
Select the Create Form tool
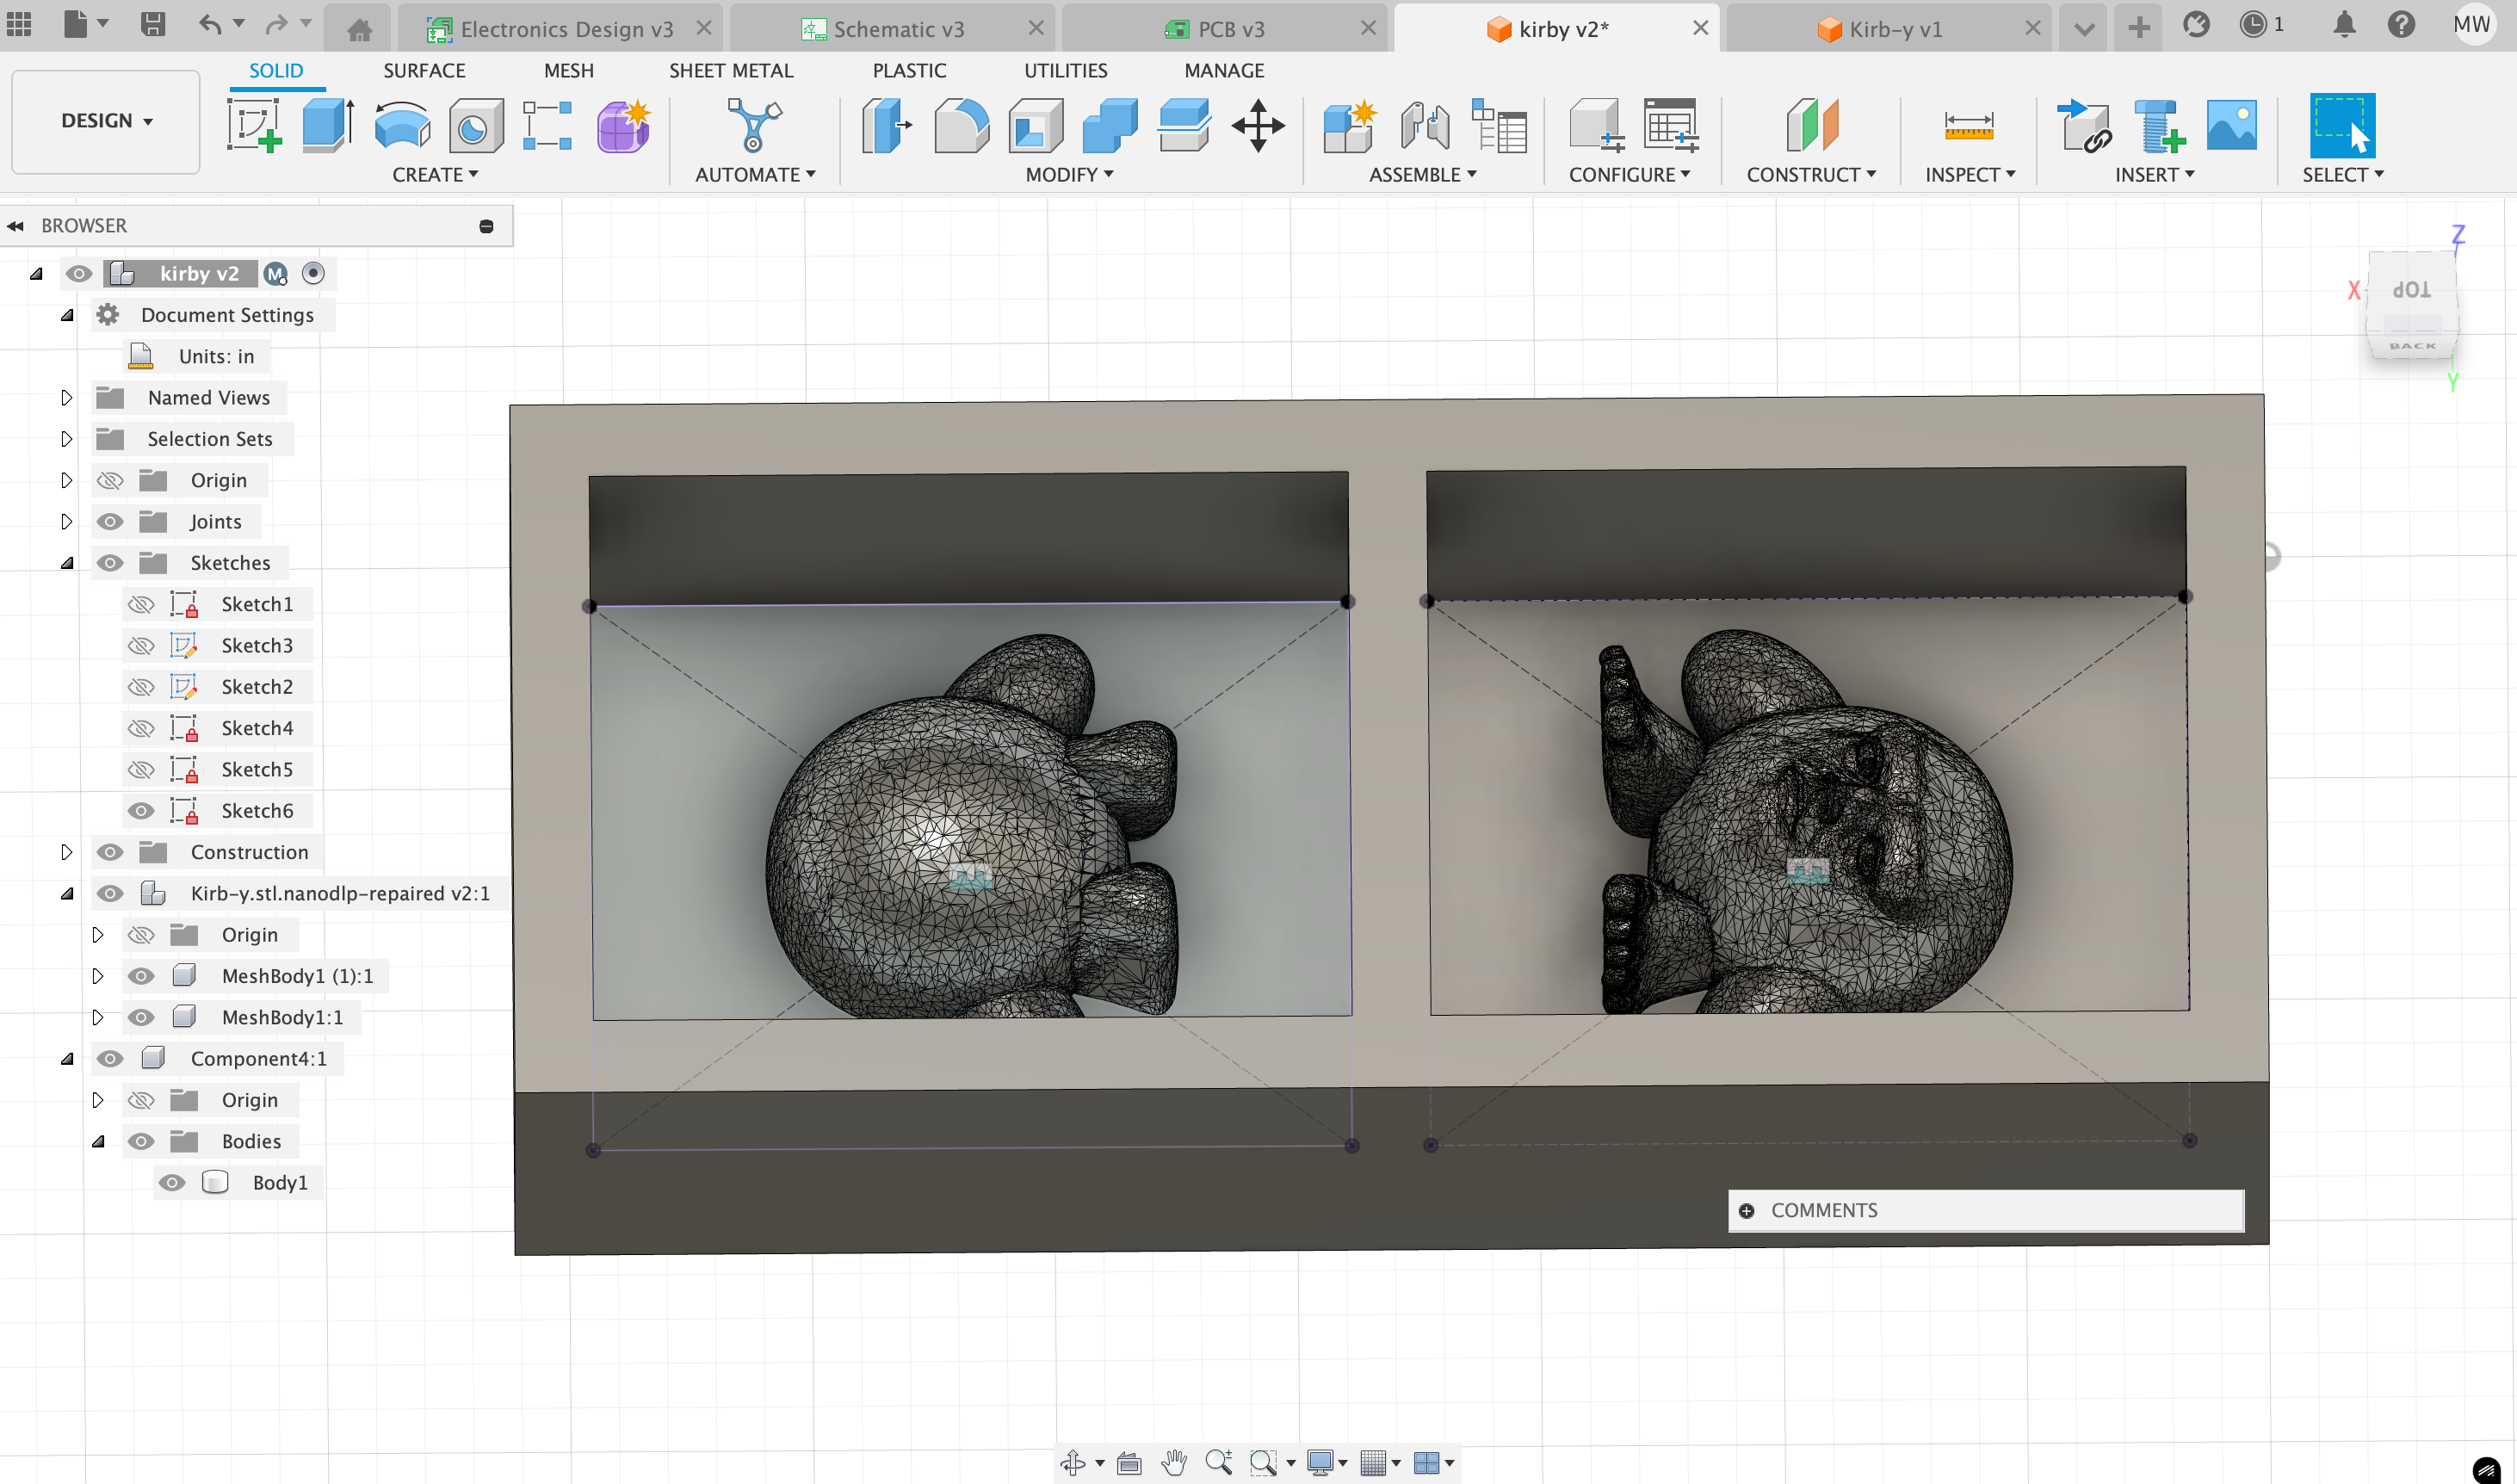click(623, 126)
